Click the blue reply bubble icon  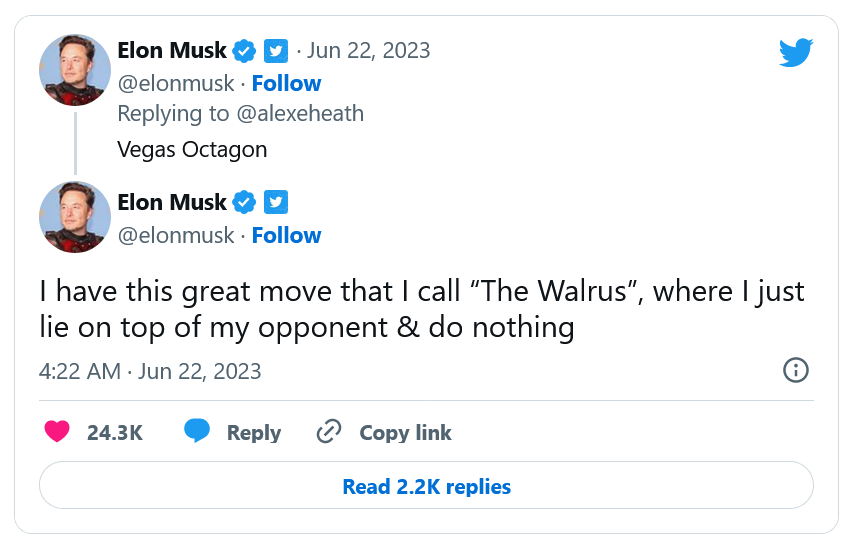(x=197, y=432)
